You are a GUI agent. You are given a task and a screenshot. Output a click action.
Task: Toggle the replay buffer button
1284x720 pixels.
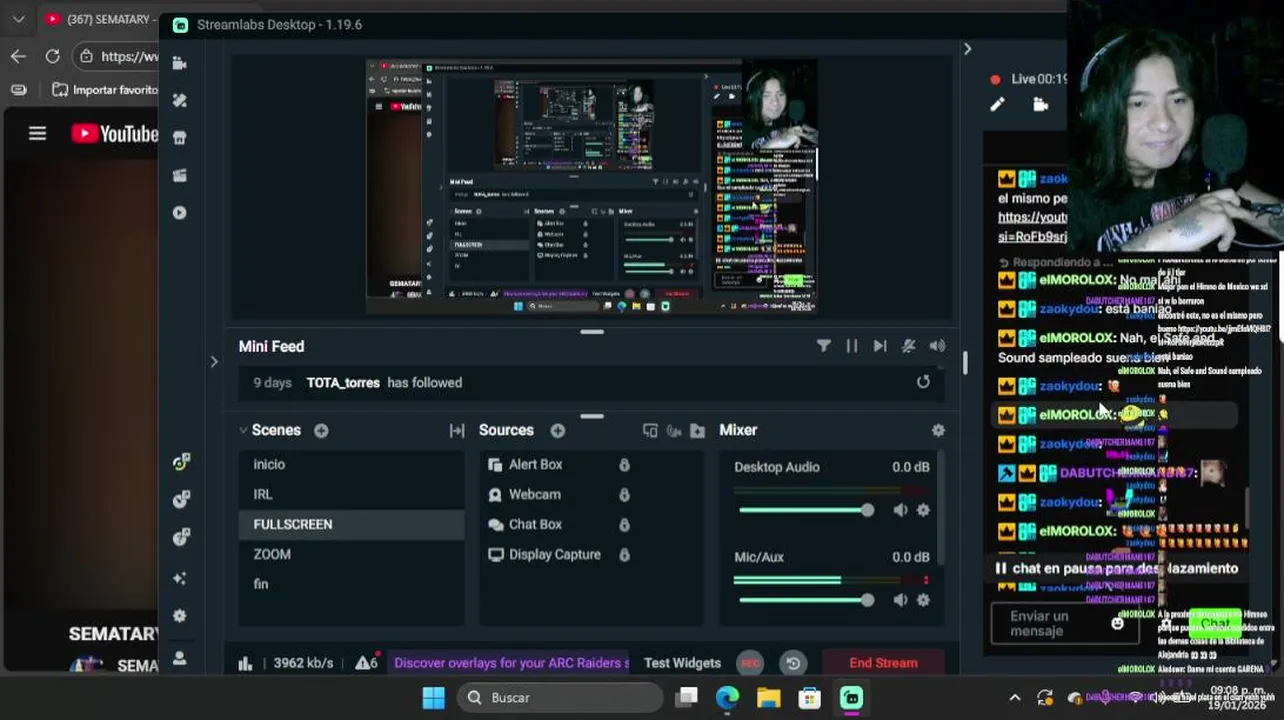793,663
